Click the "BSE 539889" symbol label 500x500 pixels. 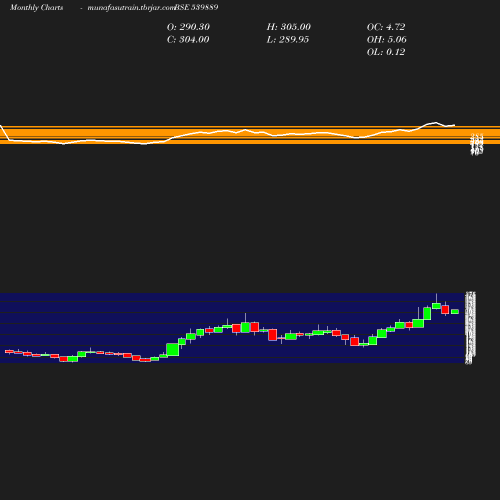(196, 7)
